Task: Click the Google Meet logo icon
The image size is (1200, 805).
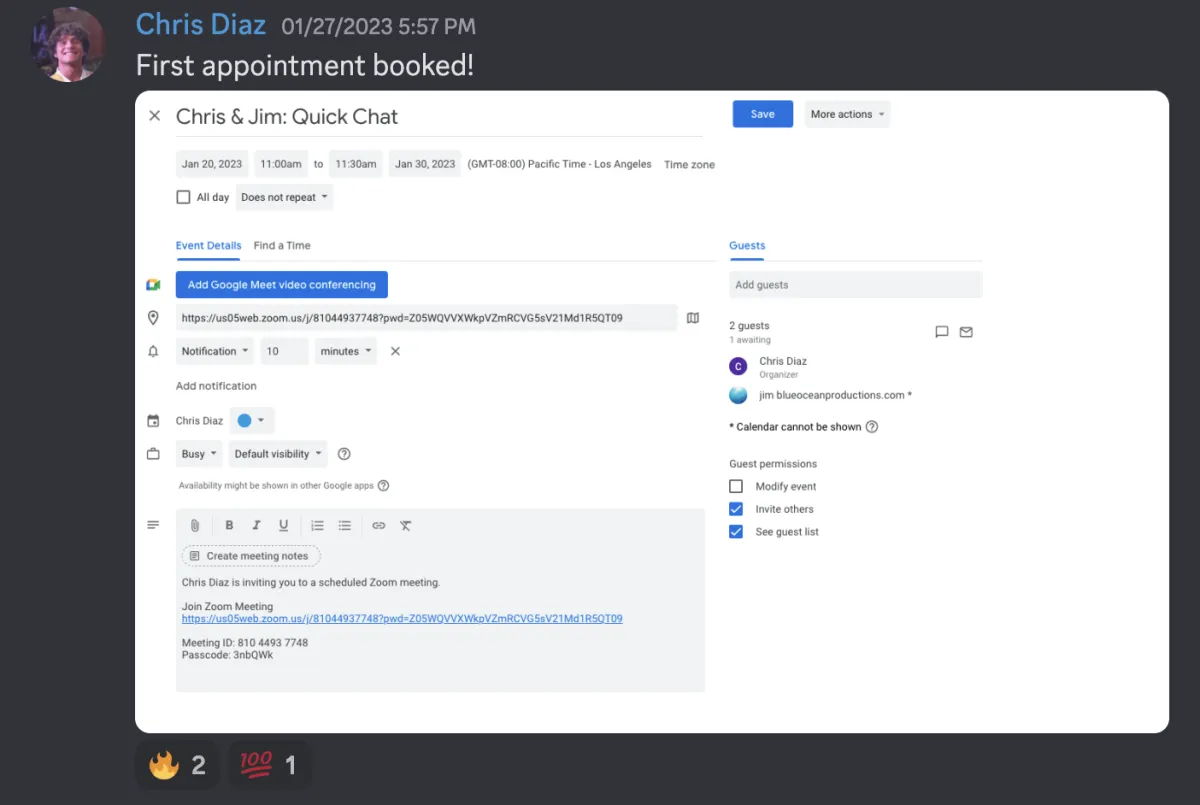Action: point(153,285)
